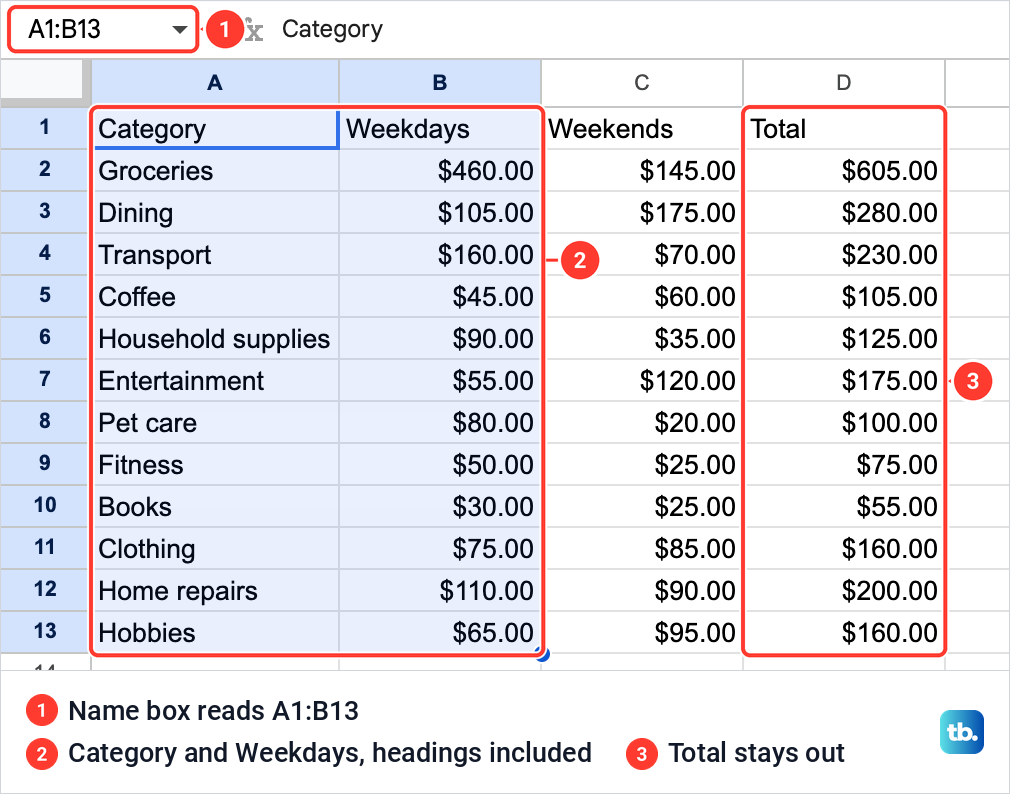The image size is (1010, 794).
Task: Click the $85.00 Clothing weekends cell
Action: pyautogui.click(x=642, y=549)
